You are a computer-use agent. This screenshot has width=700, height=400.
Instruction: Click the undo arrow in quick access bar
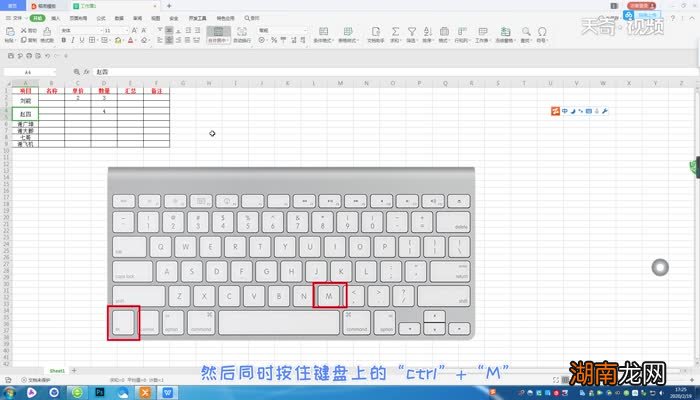coord(47,56)
